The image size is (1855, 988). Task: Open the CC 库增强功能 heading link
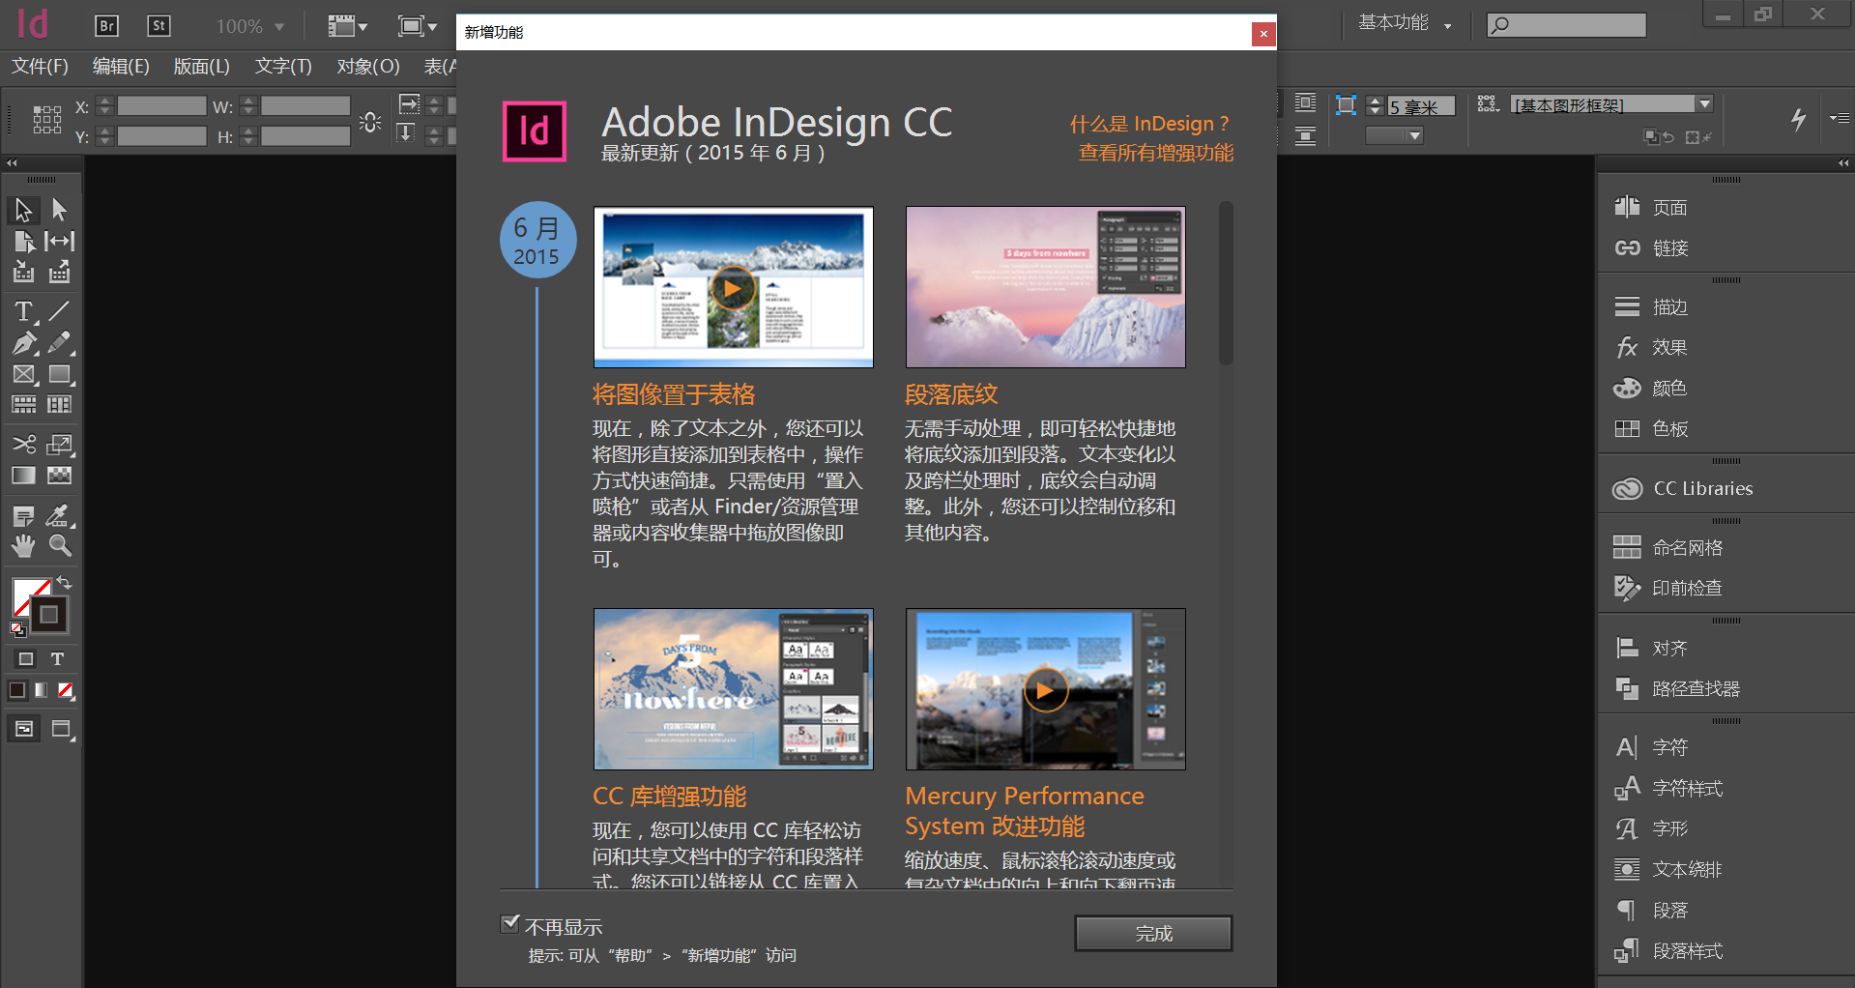point(670,796)
